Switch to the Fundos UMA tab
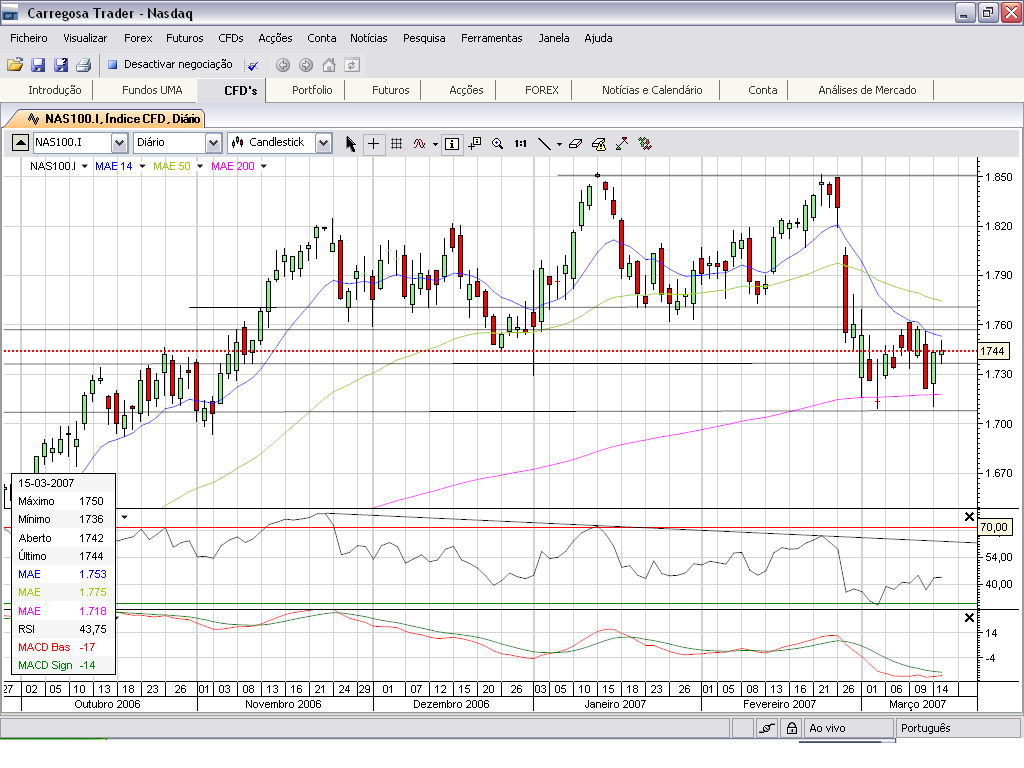This screenshot has width=1024, height=768. coord(152,90)
